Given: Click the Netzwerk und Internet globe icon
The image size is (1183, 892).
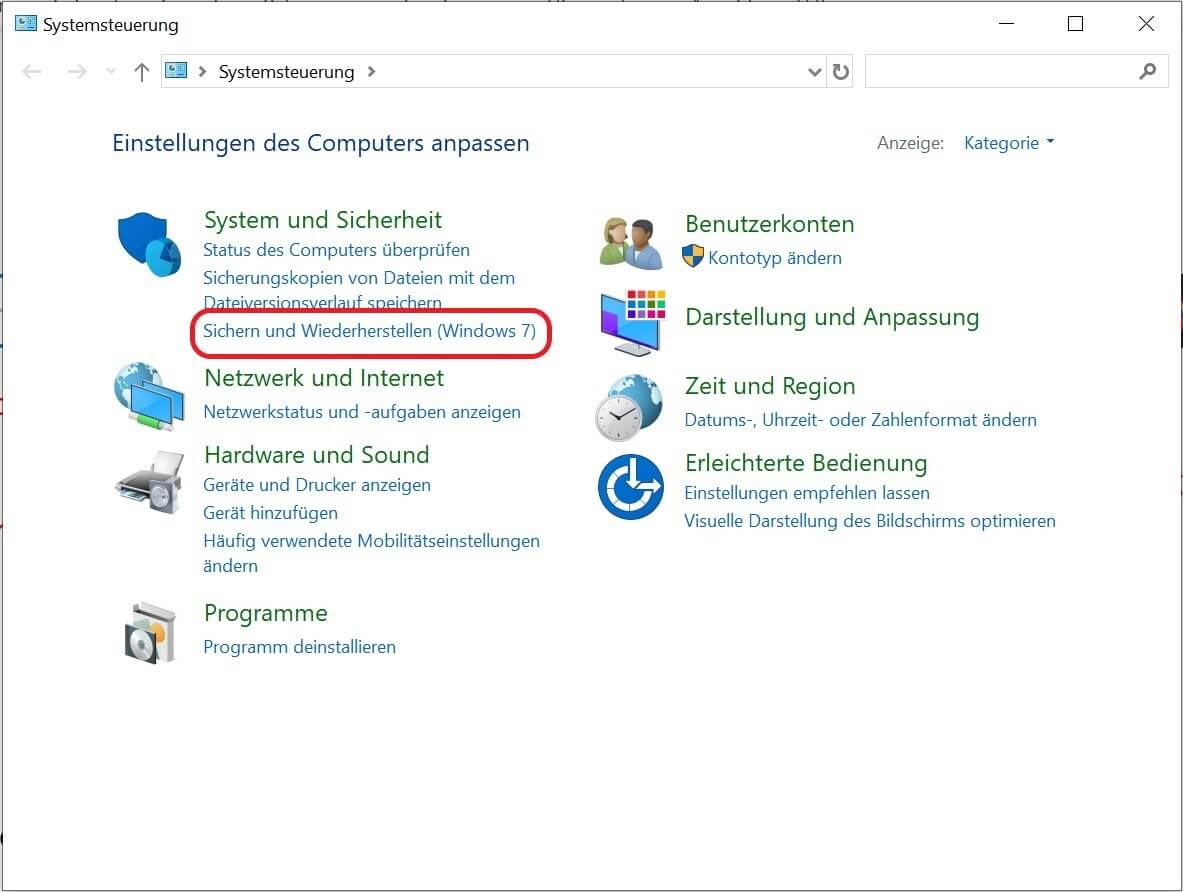Looking at the screenshot, I should [x=150, y=397].
